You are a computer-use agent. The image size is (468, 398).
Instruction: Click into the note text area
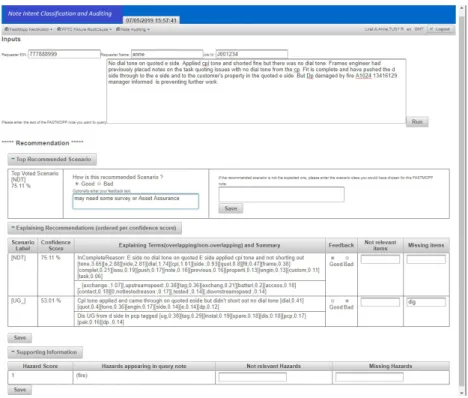coord(256,91)
